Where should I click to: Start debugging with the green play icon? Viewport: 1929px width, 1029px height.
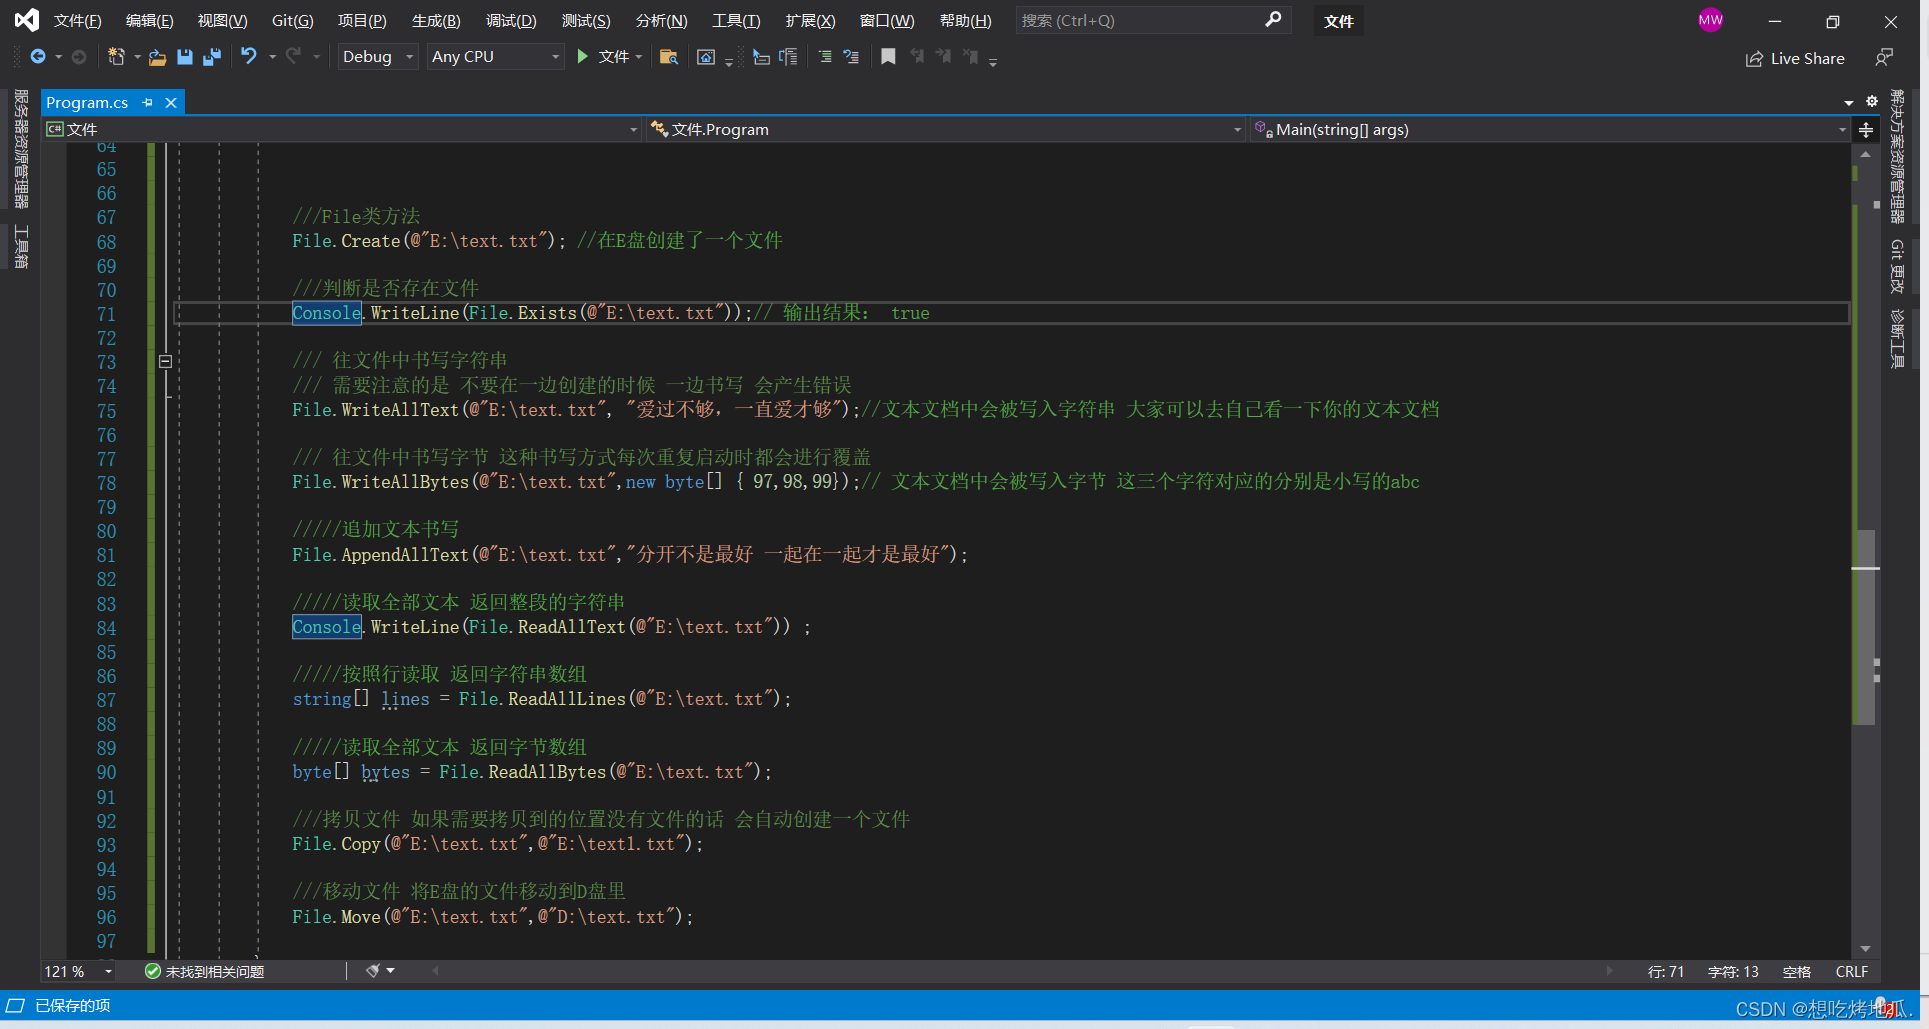coord(583,57)
